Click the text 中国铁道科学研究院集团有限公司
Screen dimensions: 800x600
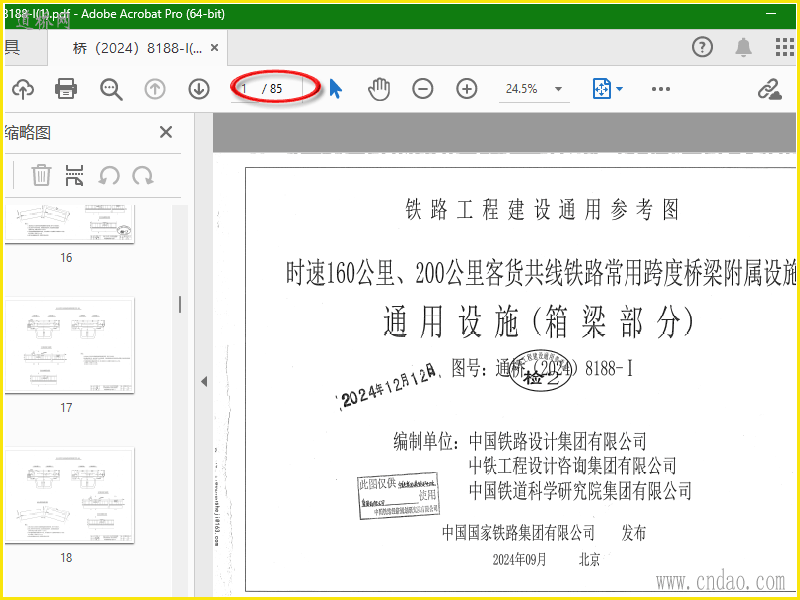pos(580,490)
